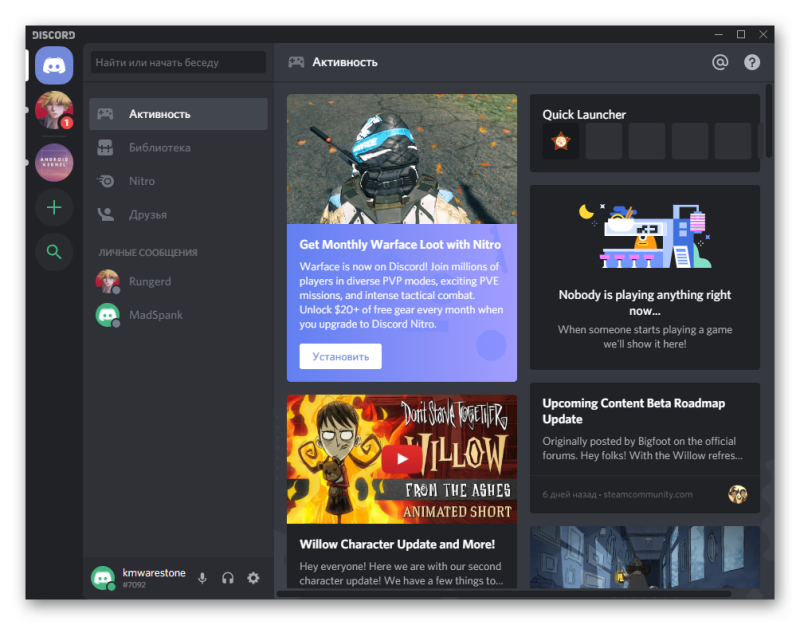The image size is (800, 625).
Task: Select the Друзья tab
Action: click(x=179, y=214)
